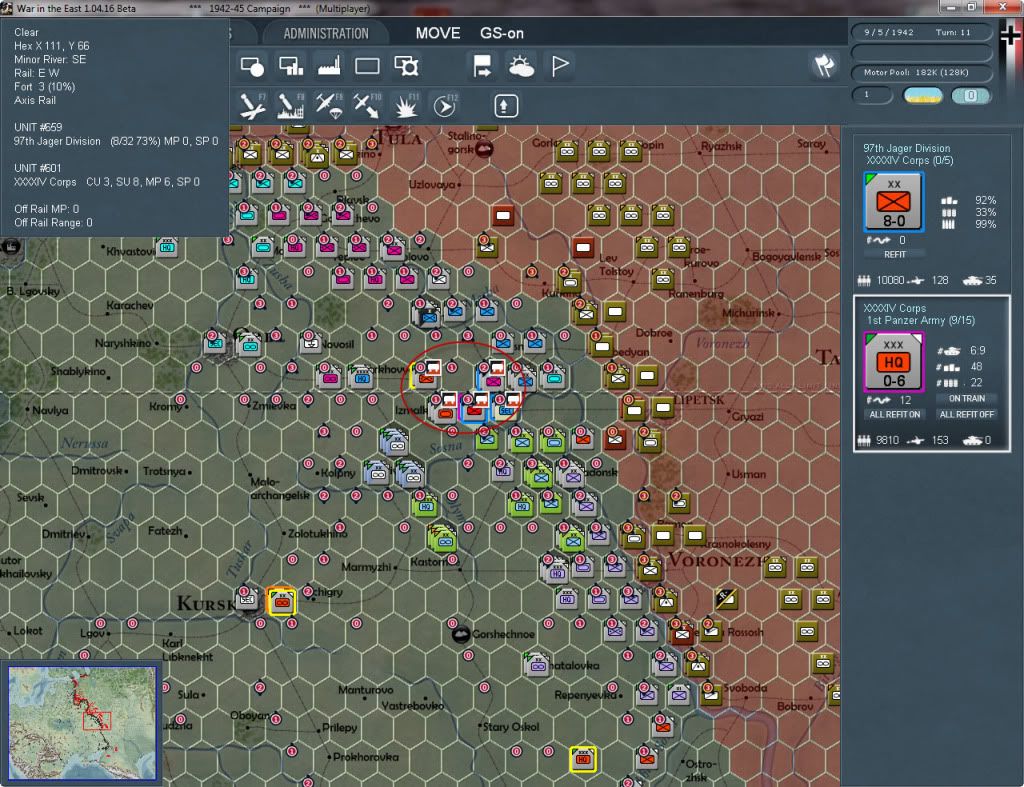Click the F12 circular arrow icon

point(444,106)
